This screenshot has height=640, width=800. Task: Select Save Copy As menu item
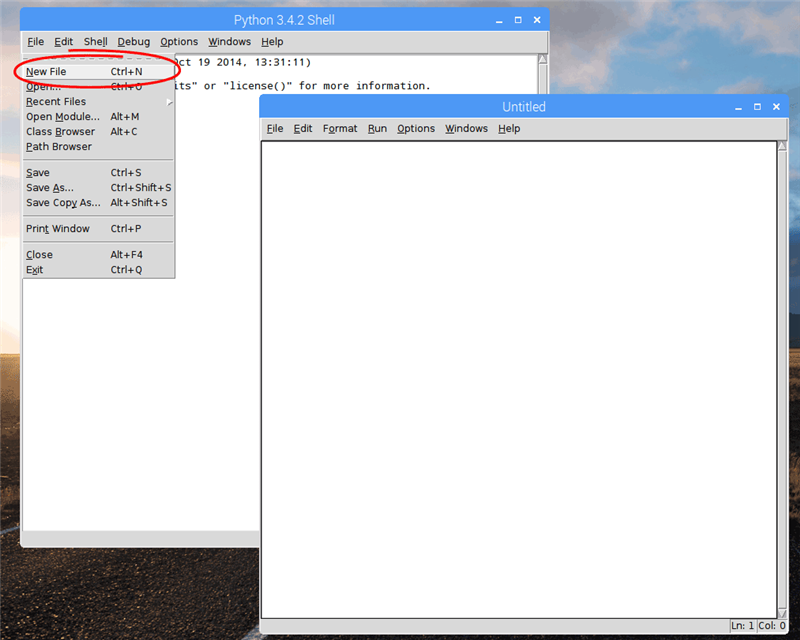63,203
